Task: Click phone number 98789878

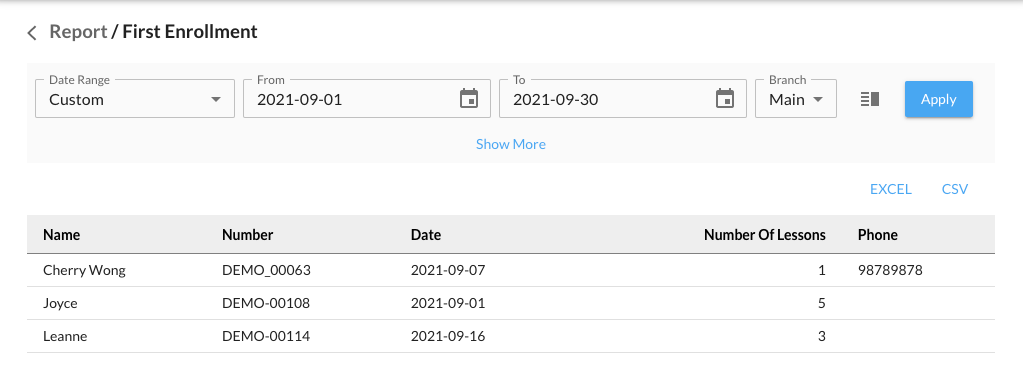Action: (x=890, y=270)
